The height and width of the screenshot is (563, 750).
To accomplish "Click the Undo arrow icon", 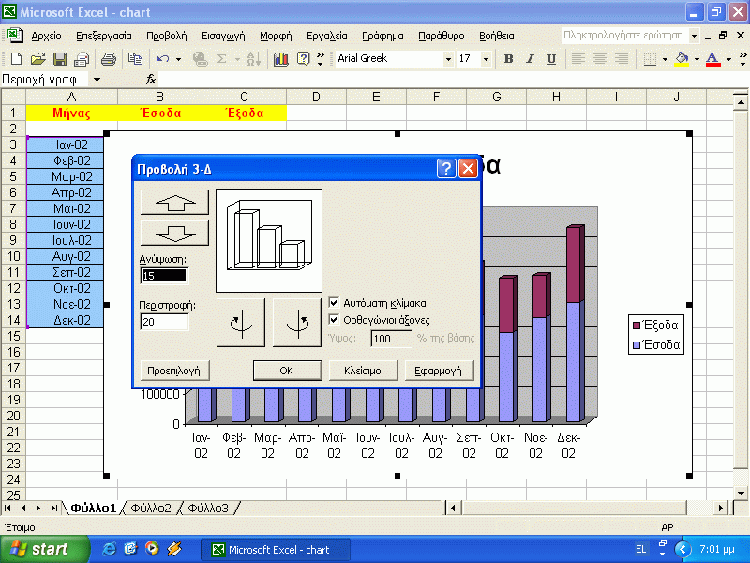I will tap(163, 59).
